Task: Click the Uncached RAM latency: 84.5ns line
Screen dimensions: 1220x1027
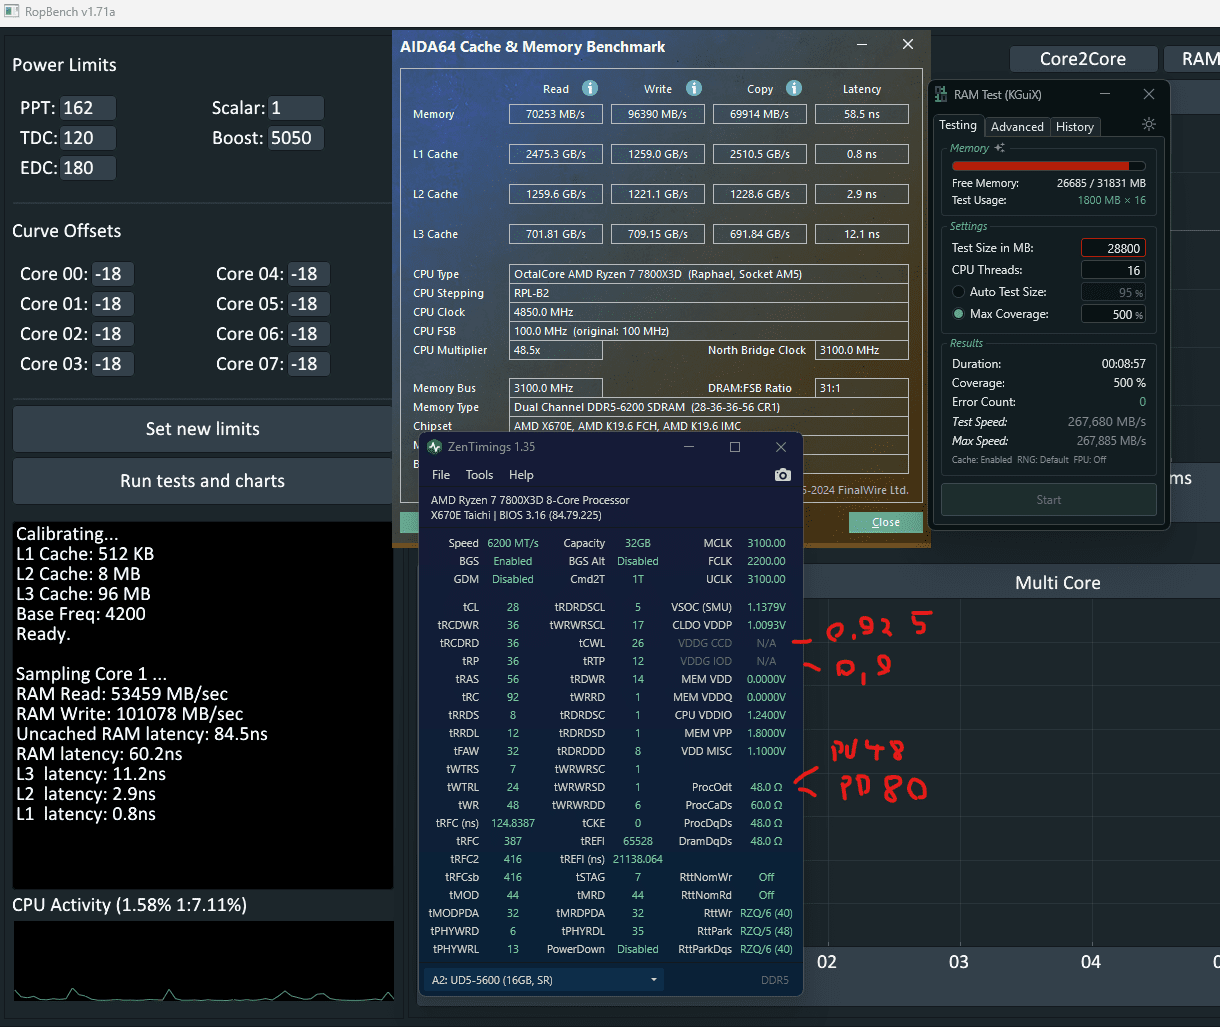Action: click(141, 734)
